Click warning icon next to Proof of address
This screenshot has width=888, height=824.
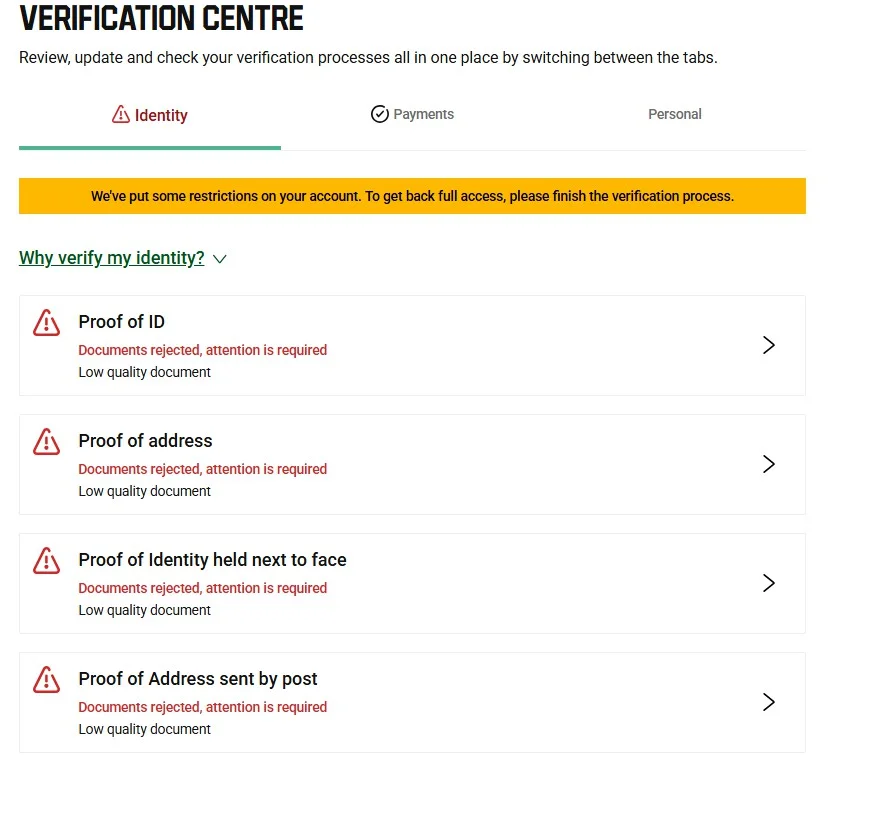[x=46, y=441]
